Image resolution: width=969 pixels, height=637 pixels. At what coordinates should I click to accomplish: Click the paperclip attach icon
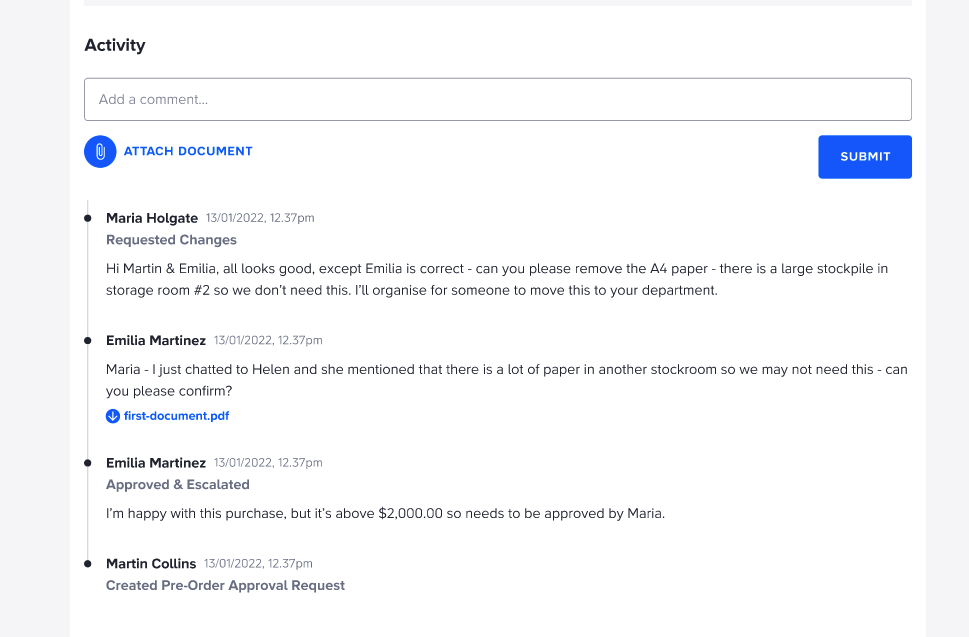click(x=100, y=151)
